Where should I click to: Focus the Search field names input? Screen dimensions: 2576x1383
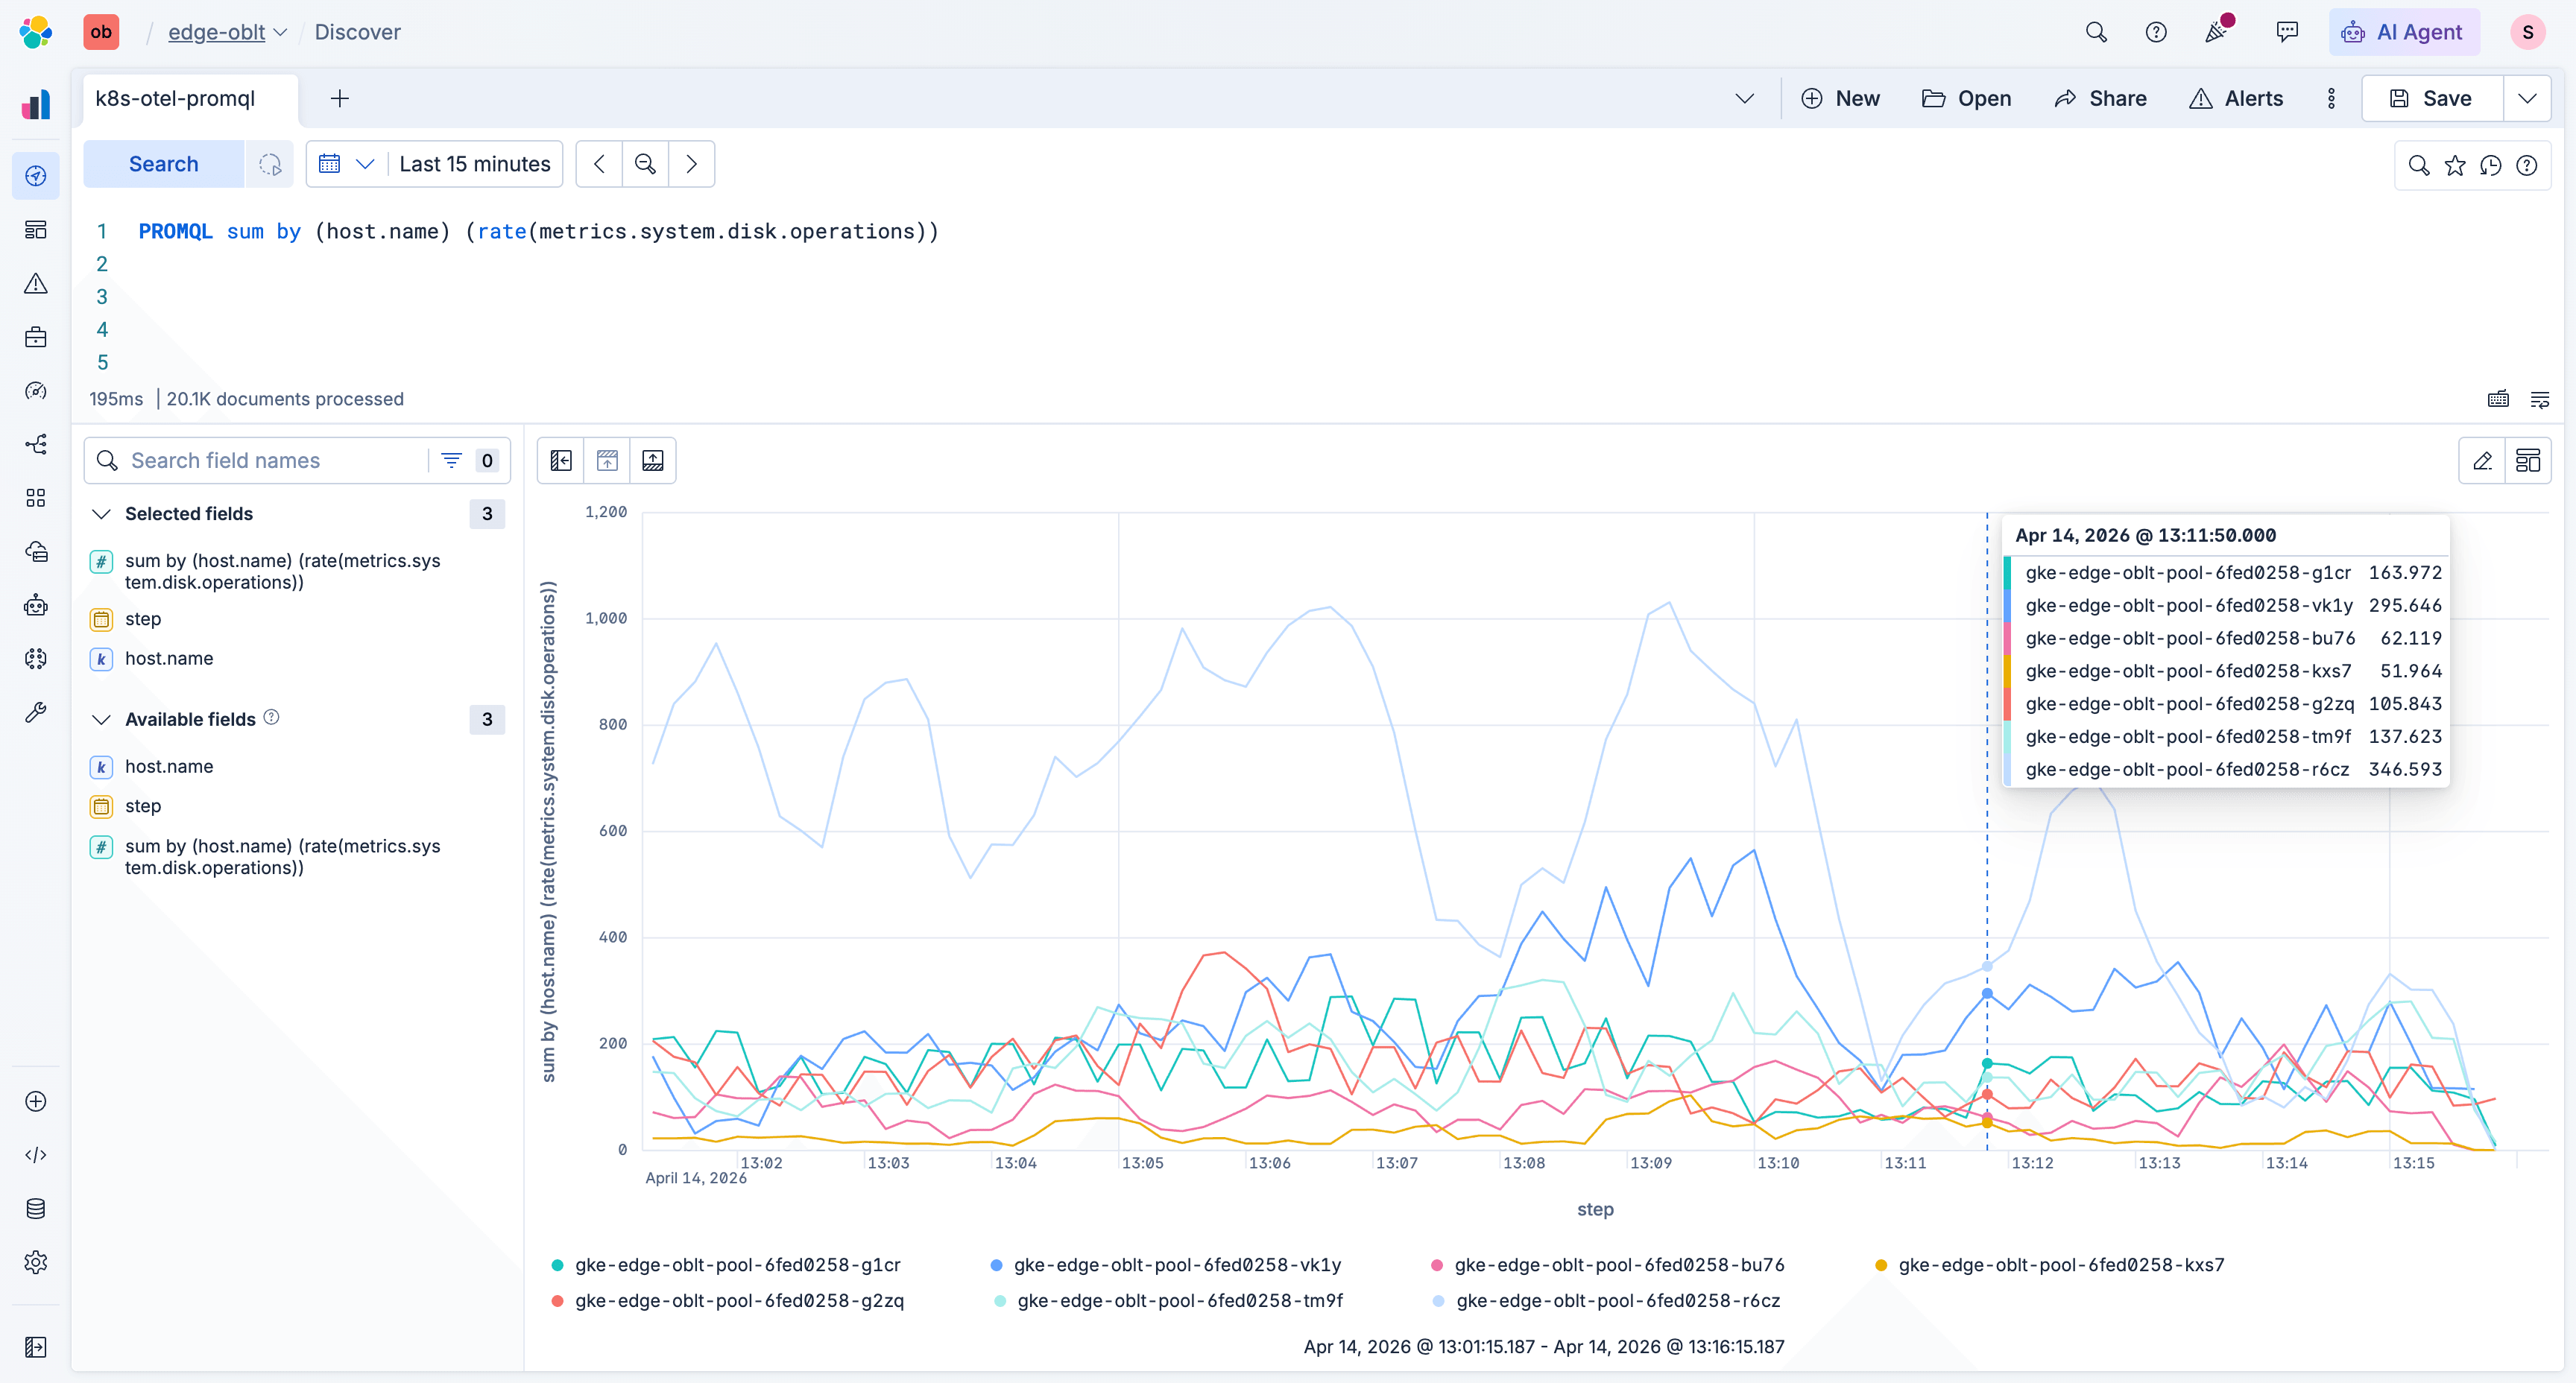click(270, 461)
